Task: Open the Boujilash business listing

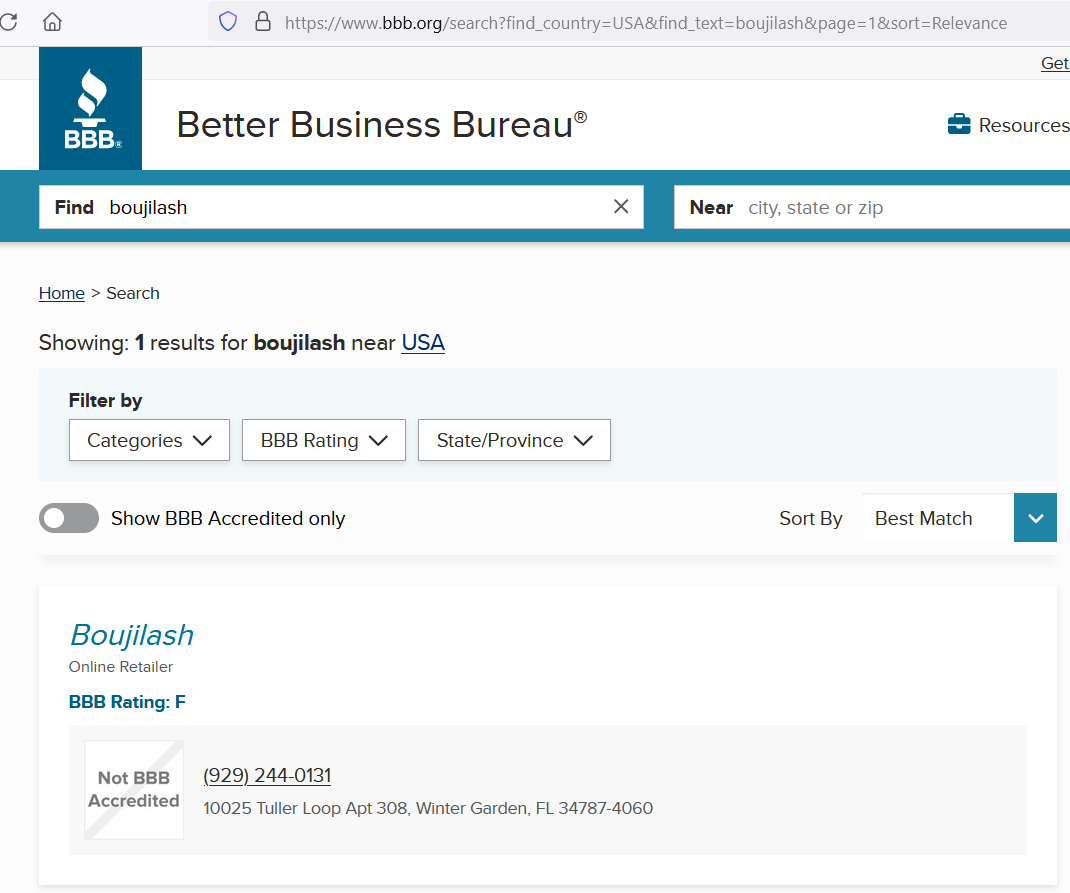Action: 132,635
